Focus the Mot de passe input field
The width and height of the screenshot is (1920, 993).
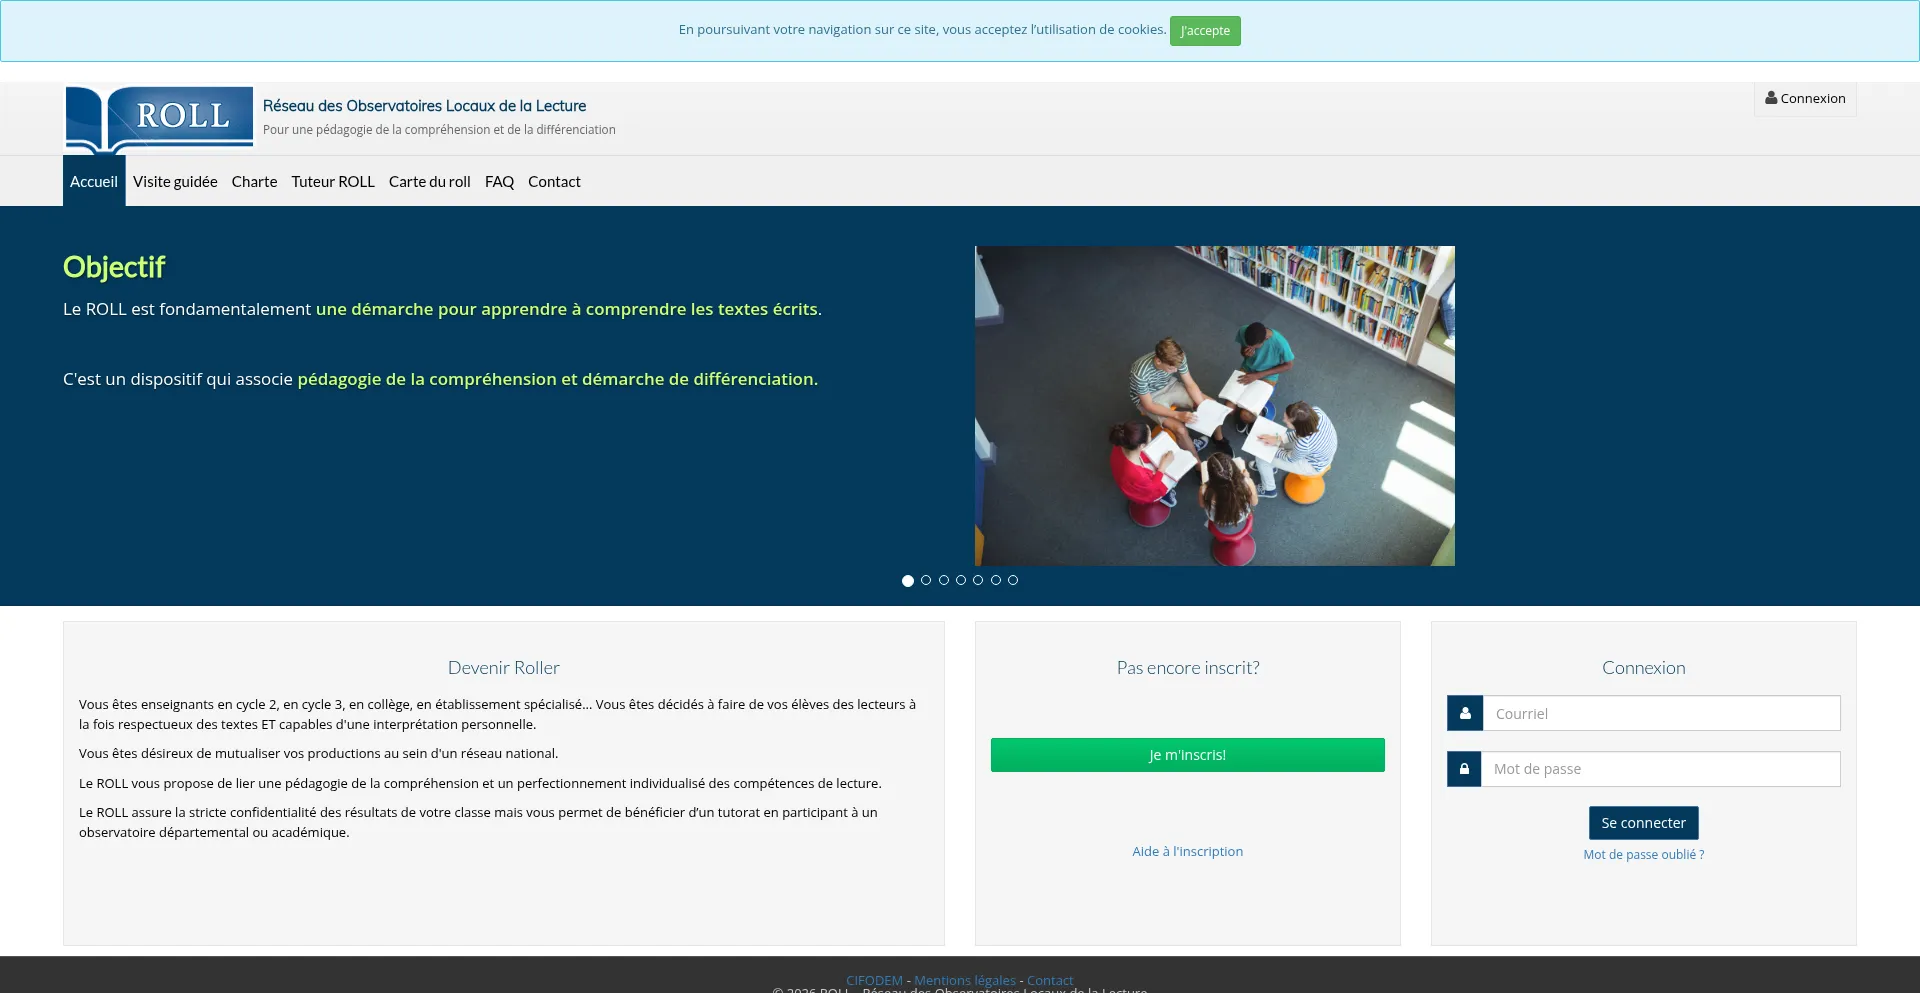coord(1661,769)
